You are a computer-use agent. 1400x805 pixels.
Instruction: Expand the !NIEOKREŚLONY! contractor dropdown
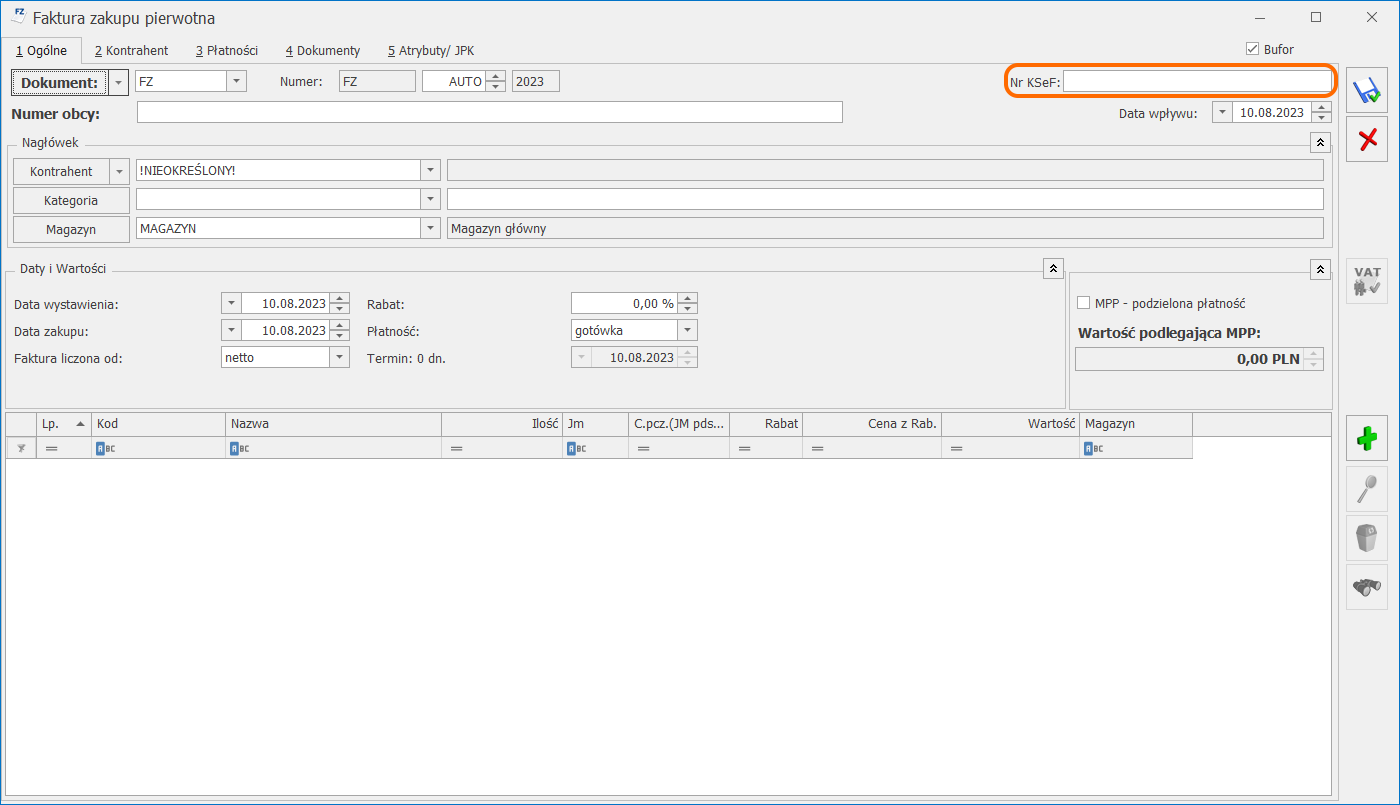431,170
